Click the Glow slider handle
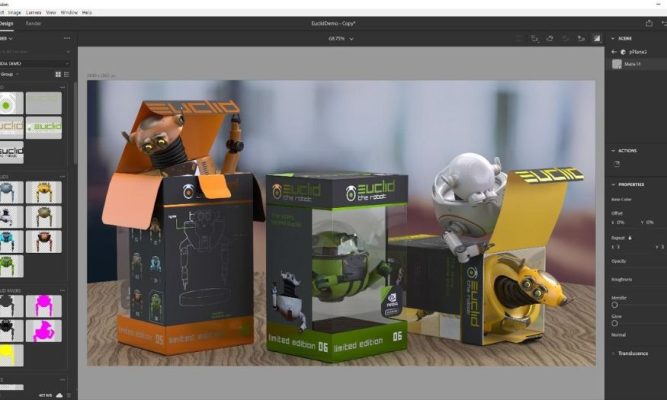667x400 pixels. pyautogui.click(x=614, y=323)
